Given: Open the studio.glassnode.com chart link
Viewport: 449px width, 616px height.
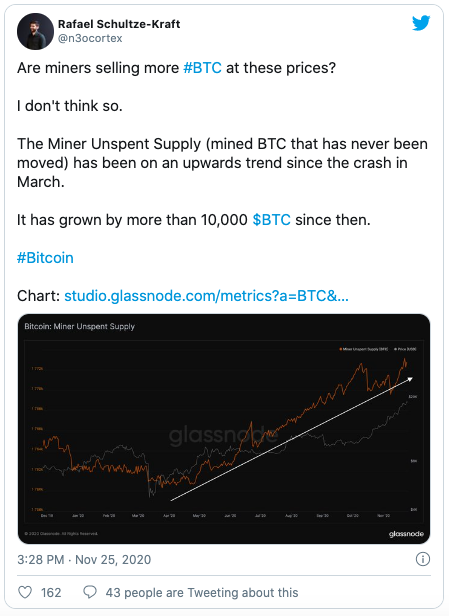Looking at the screenshot, I should pyautogui.click(x=206, y=296).
